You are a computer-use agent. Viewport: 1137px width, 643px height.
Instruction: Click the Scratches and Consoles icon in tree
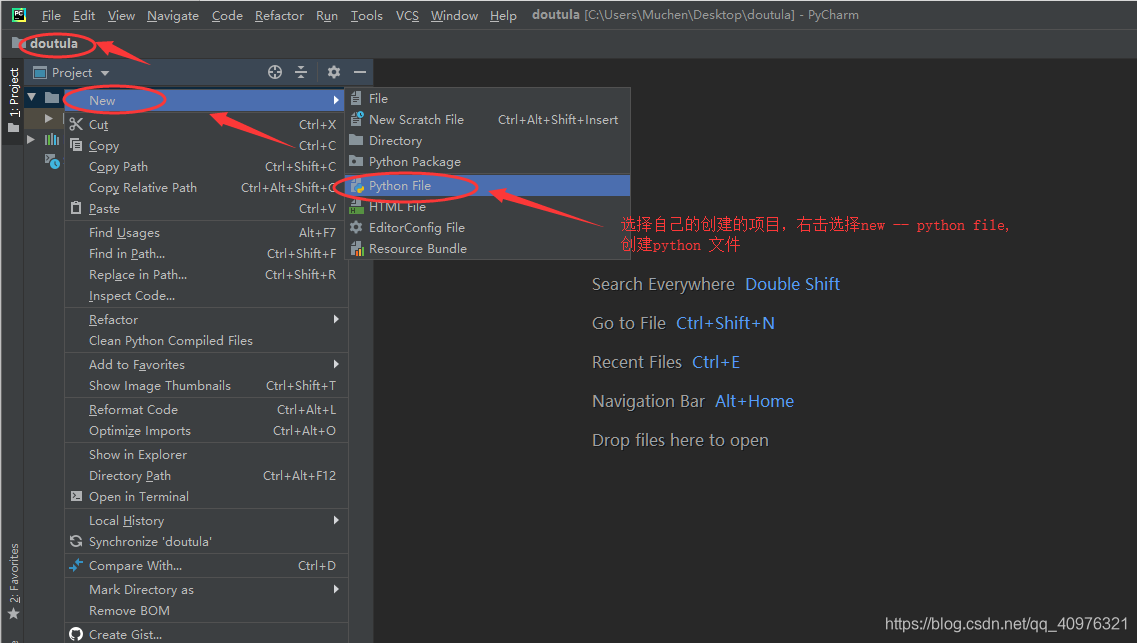tap(52, 160)
